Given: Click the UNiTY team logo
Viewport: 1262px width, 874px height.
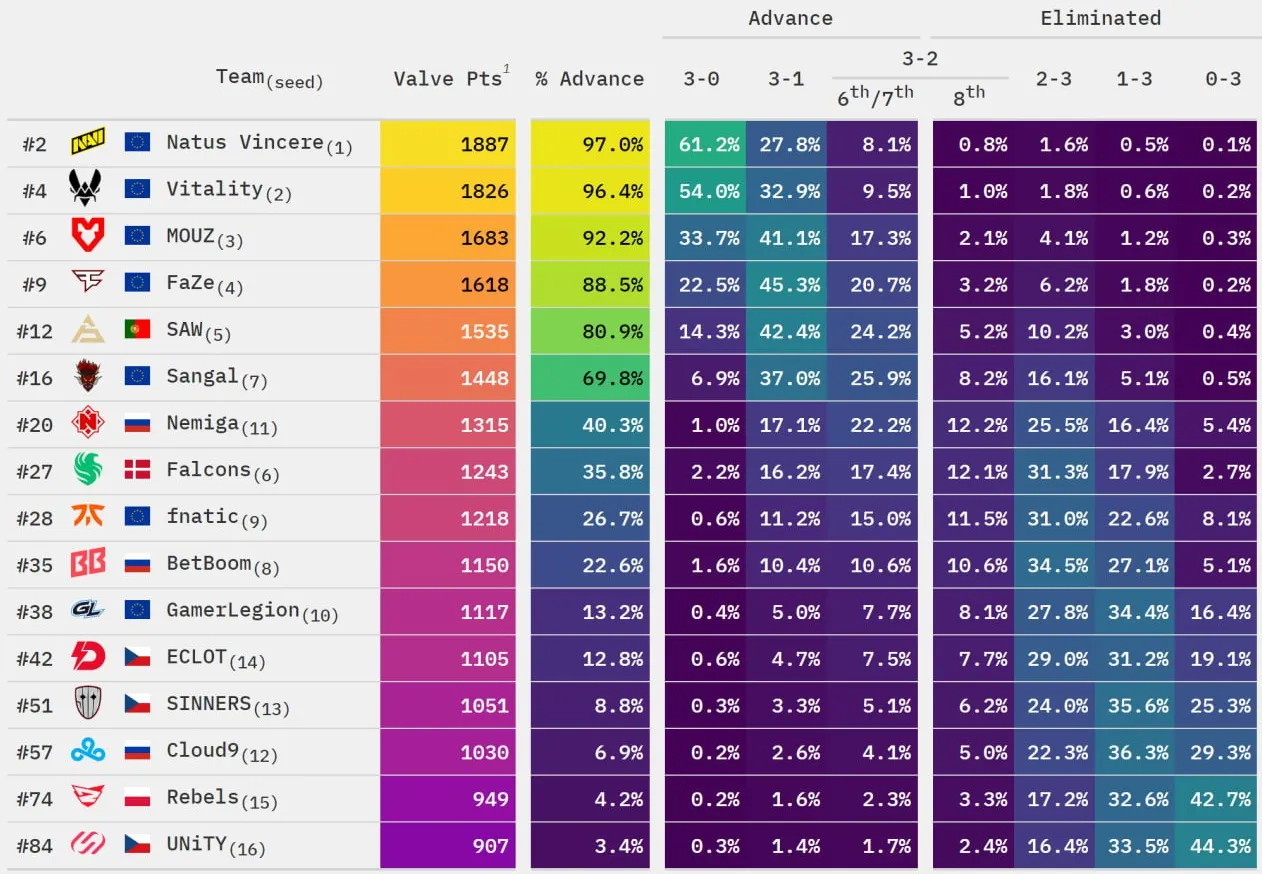Looking at the screenshot, I should coord(88,844).
